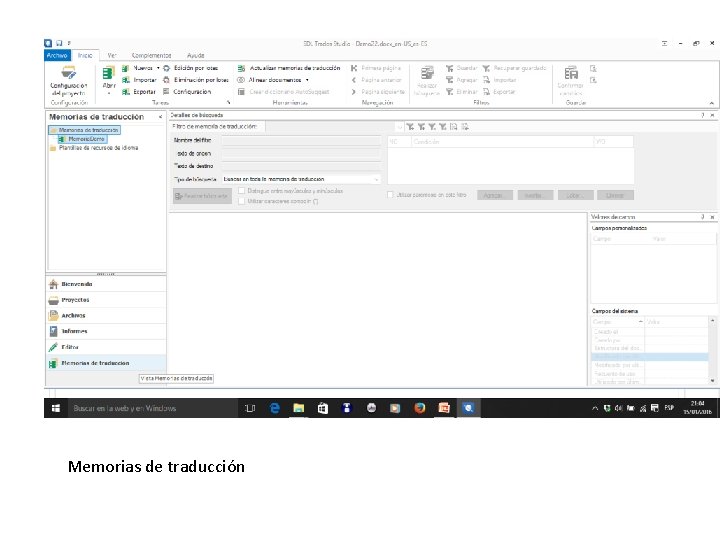Switch to the Complementos tab
The width and height of the screenshot is (720, 540).
(x=151, y=55)
